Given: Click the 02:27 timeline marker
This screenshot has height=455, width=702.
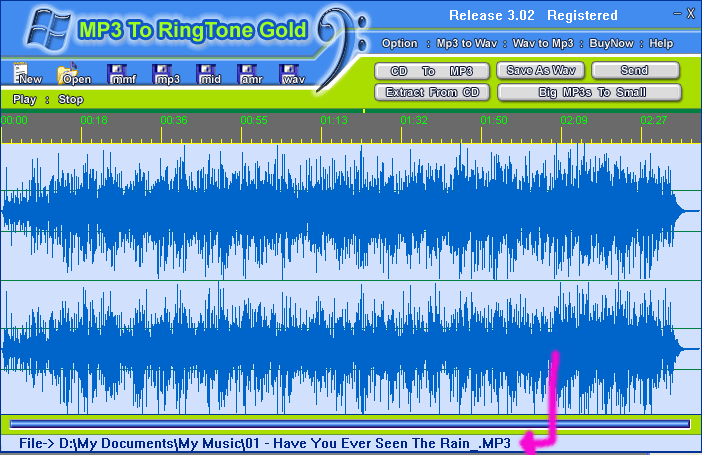Looking at the screenshot, I should 654,120.
